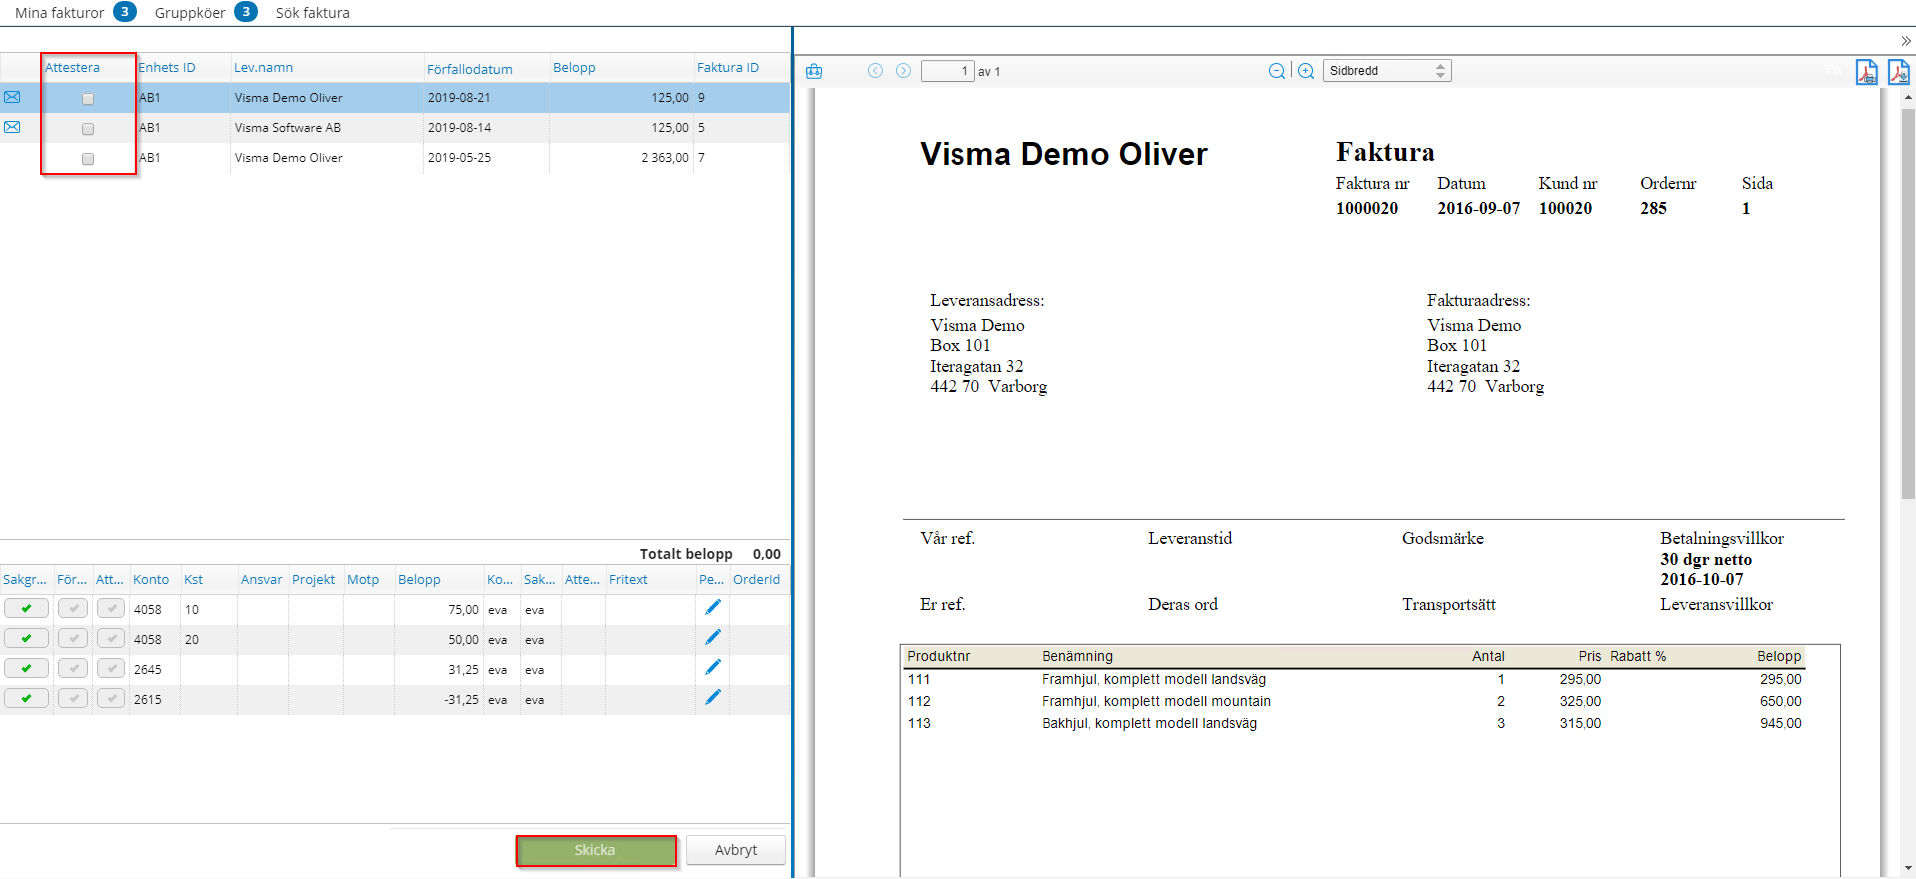Select the 2019-05-25 due date cell
Screen dimensions: 1916x879
coord(486,158)
